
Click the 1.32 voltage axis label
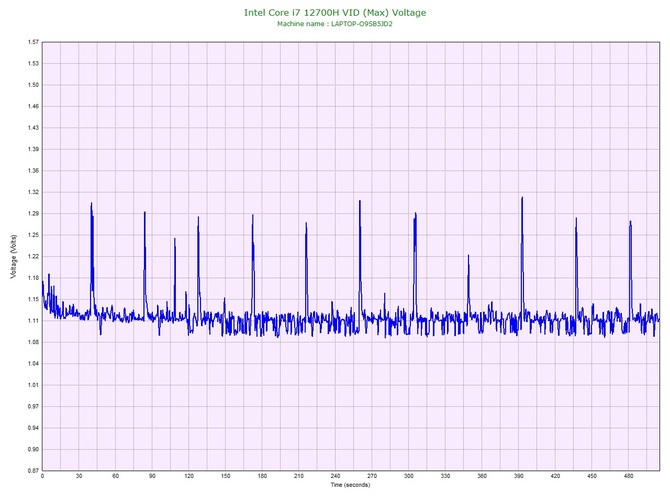[x=33, y=192]
